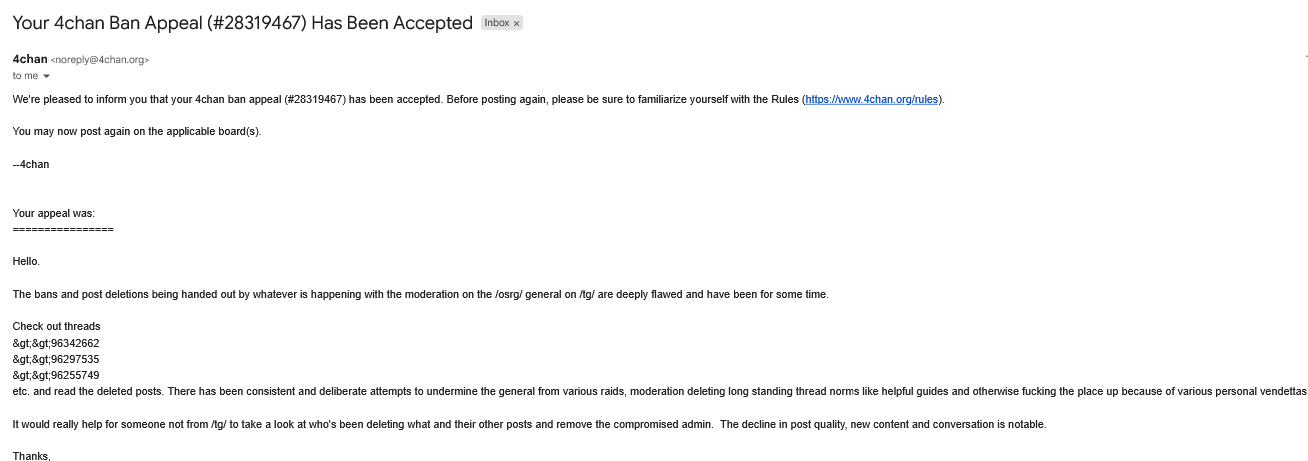Click the Inbox label chip
This screenshot has height=461, width=1308.
coord(497,23)
